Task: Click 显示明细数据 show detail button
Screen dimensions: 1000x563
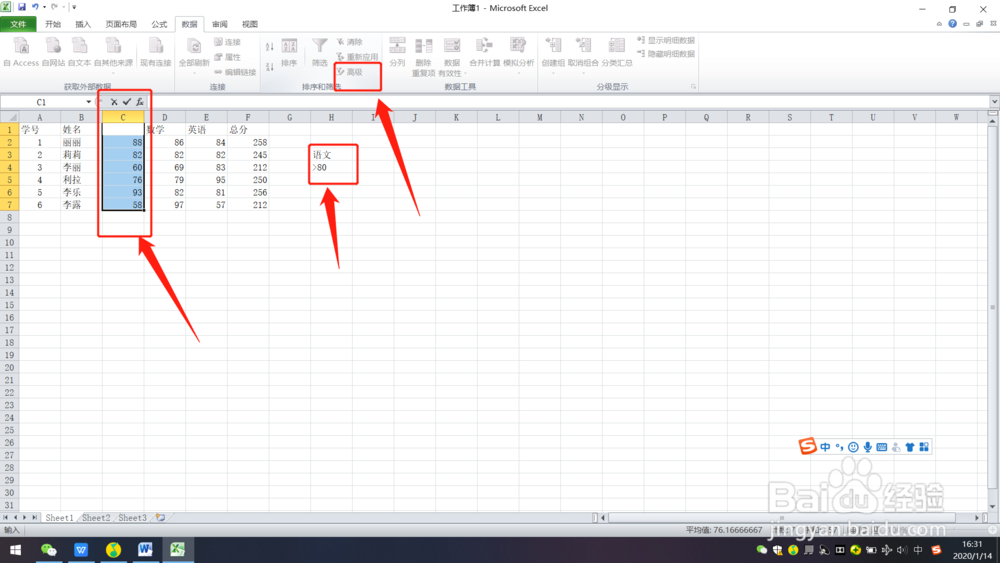Action: point(666,40)
